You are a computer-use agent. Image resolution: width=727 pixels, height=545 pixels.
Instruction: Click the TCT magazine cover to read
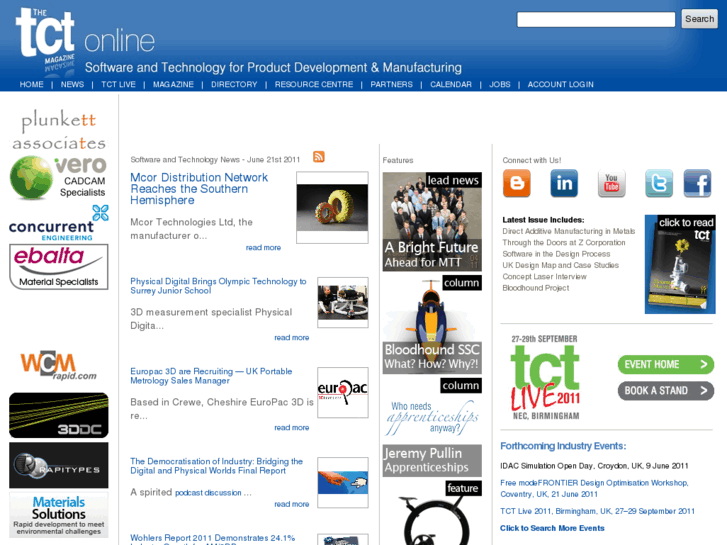click(x=680, y=264)
